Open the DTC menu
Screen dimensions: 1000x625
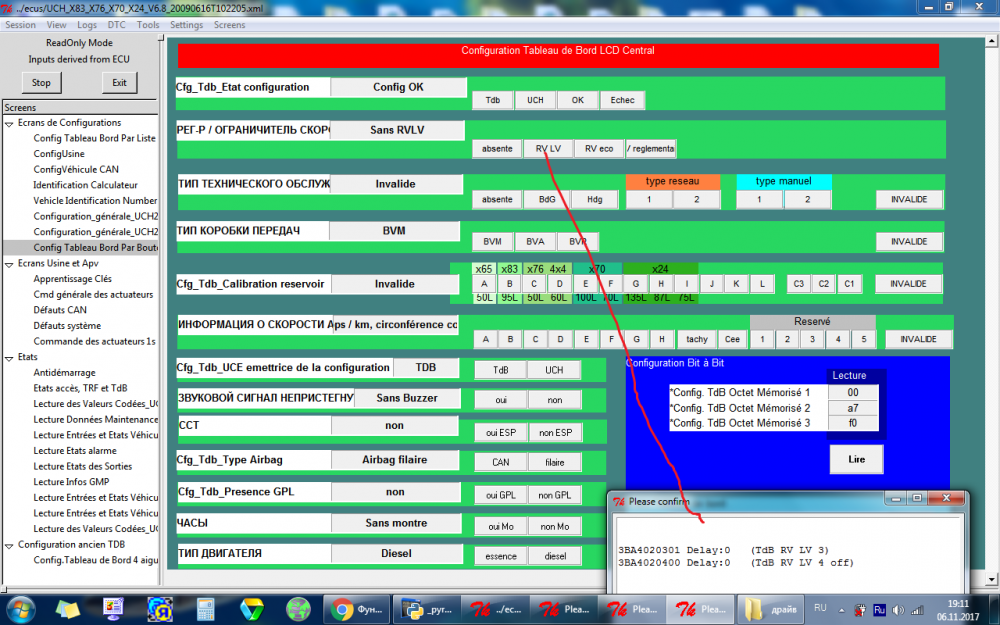(117, 25)
